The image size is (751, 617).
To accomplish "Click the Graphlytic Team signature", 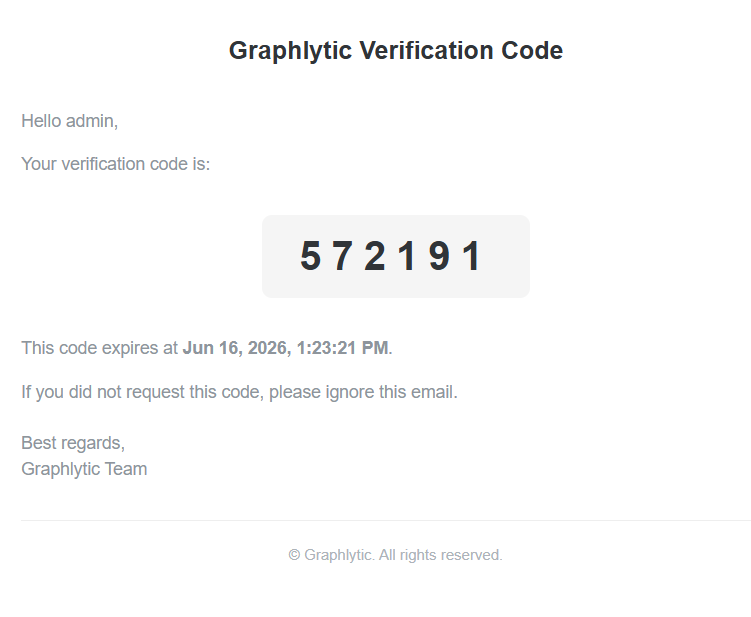I will click(x=84, y=469).
